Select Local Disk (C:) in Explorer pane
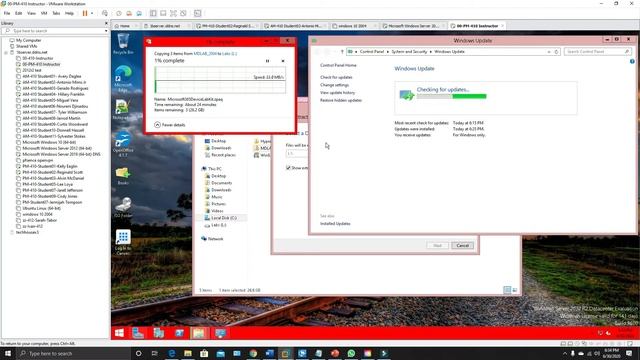Screen dimensions: 640x360 (x=221, y=218)
